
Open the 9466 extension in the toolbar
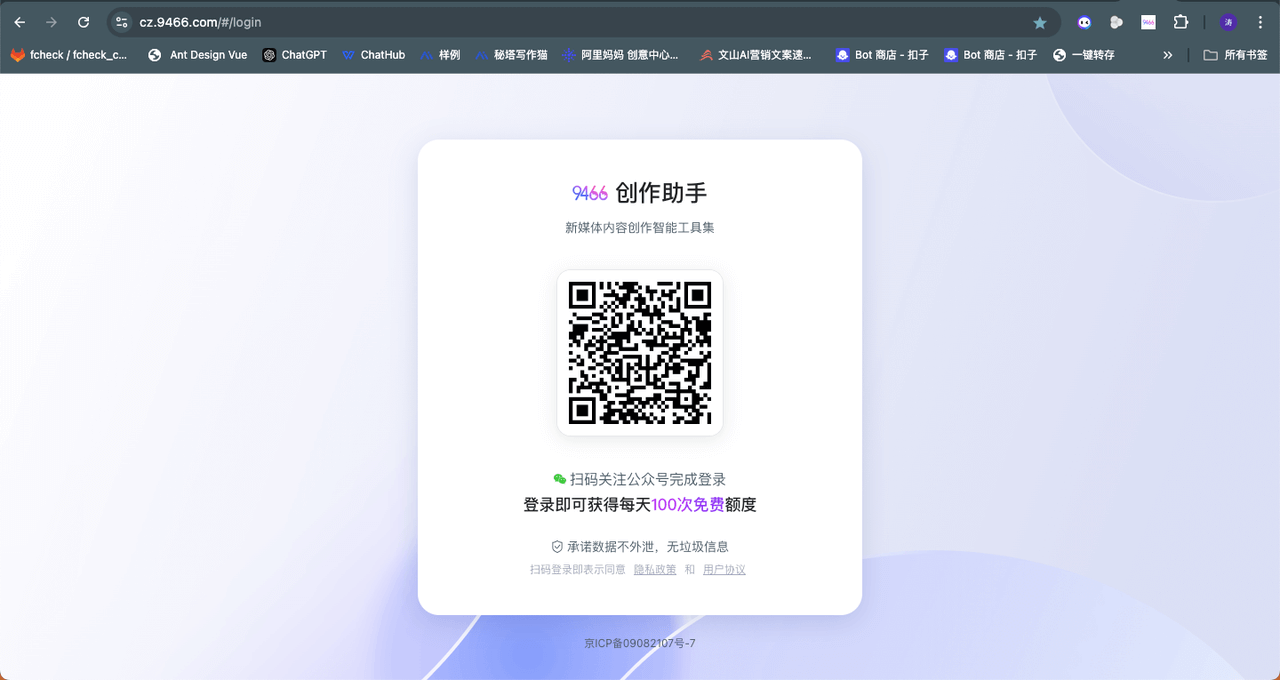[1148, 22]
